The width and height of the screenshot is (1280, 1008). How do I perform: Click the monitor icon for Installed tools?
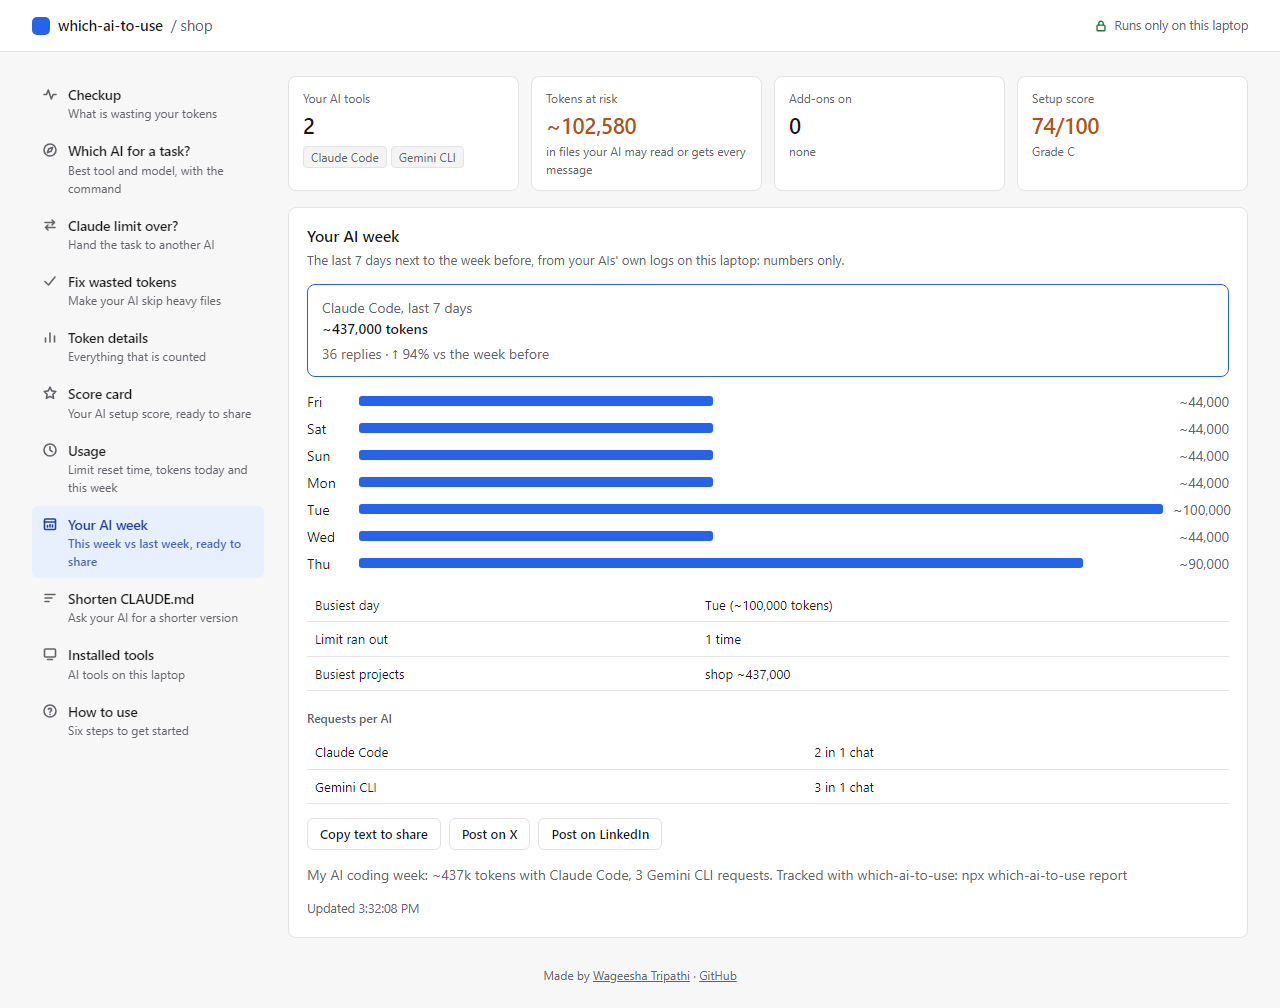pos(50,655)
